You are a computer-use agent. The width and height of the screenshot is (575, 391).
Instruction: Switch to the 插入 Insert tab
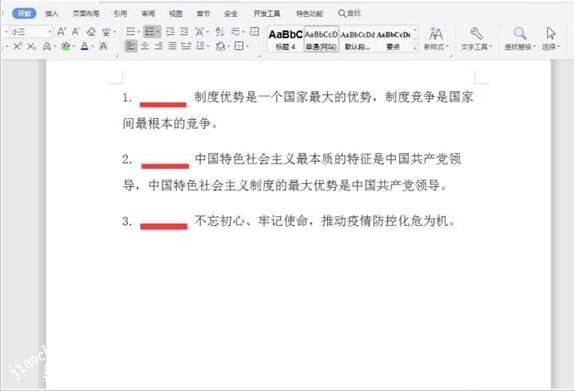tap(52, 14)
